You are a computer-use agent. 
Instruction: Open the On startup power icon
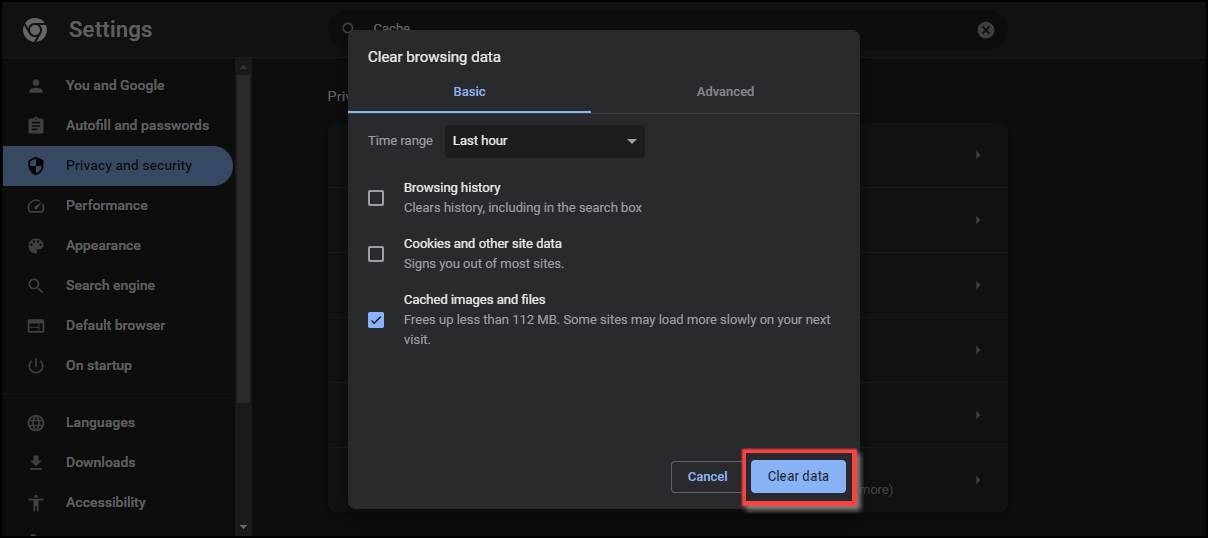36,366
